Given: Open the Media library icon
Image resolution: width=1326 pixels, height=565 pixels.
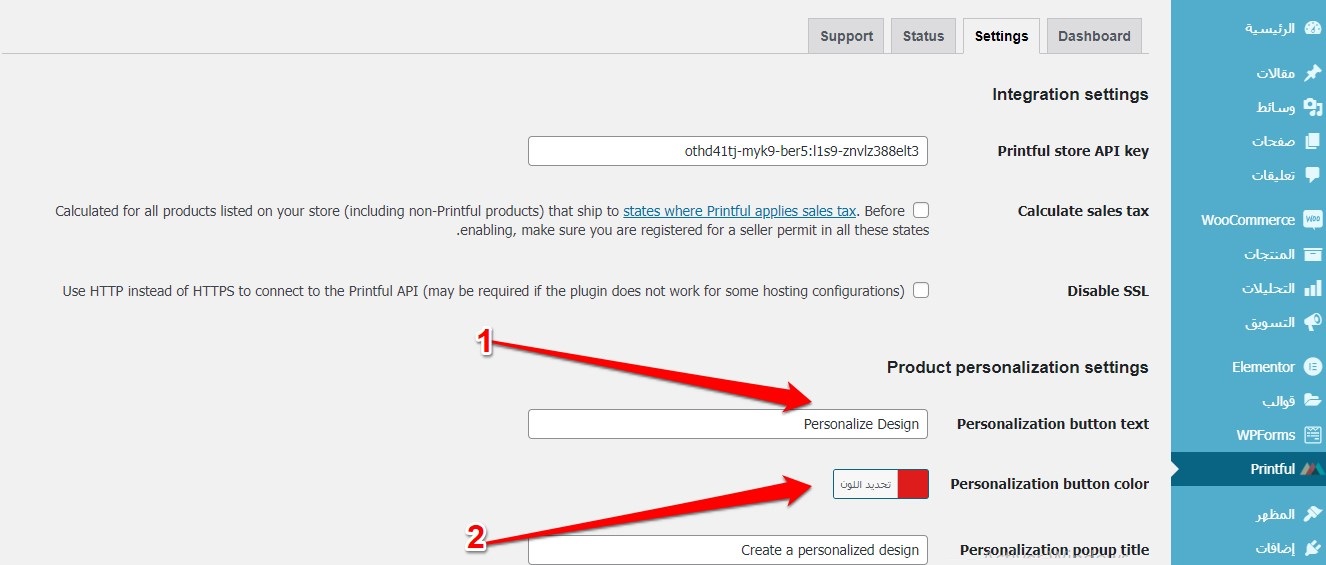Looking at the screenshot, I should 1313,107.
